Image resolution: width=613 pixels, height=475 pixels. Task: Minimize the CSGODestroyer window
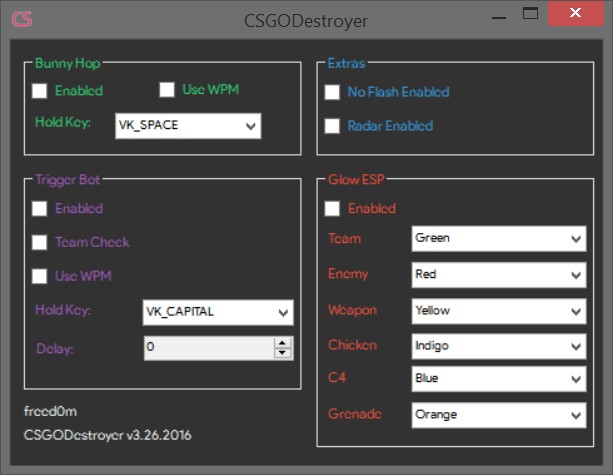[499, 16]
